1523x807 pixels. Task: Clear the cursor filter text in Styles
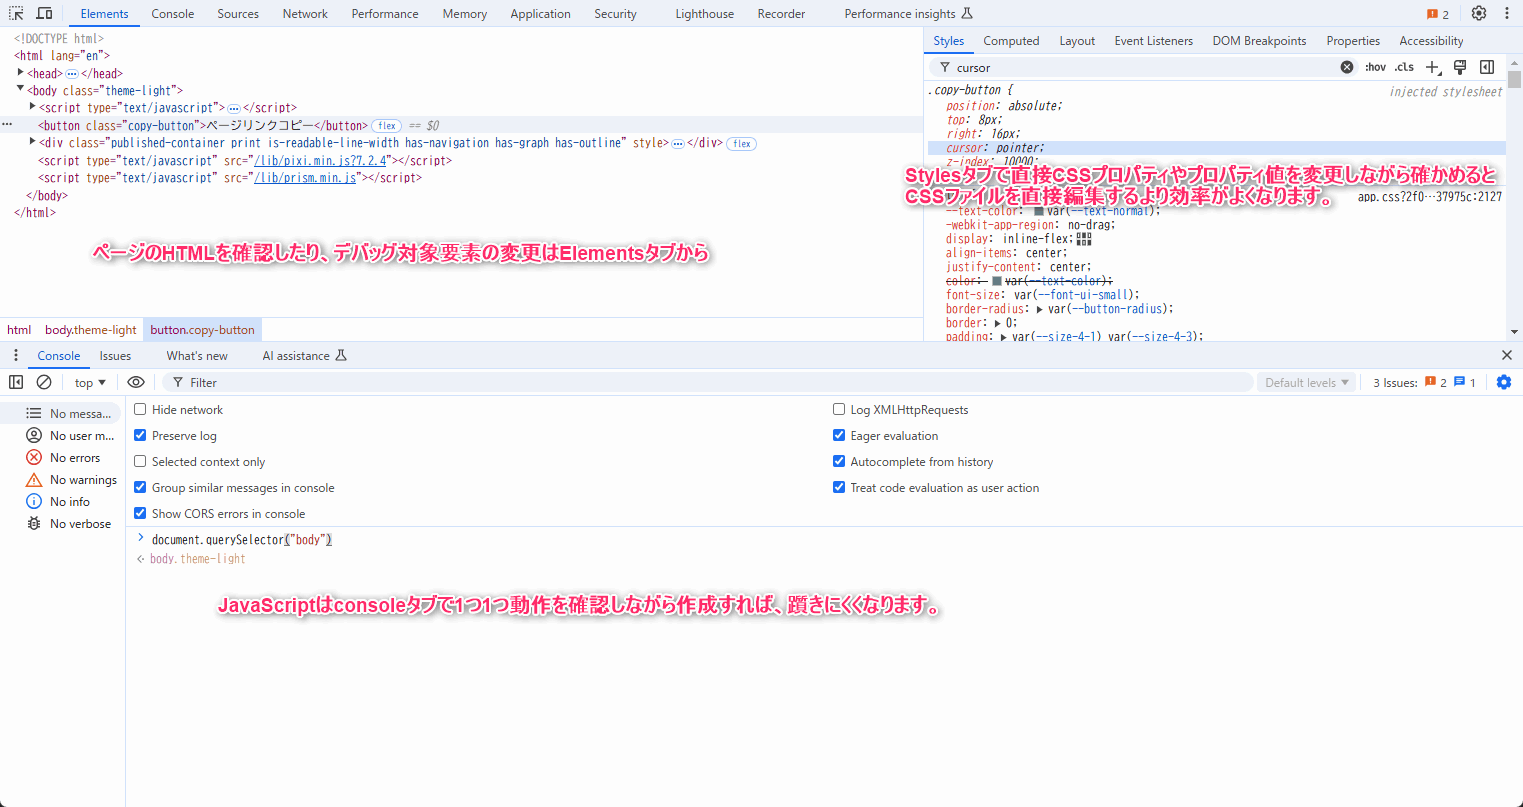(x=1347, y=67)
